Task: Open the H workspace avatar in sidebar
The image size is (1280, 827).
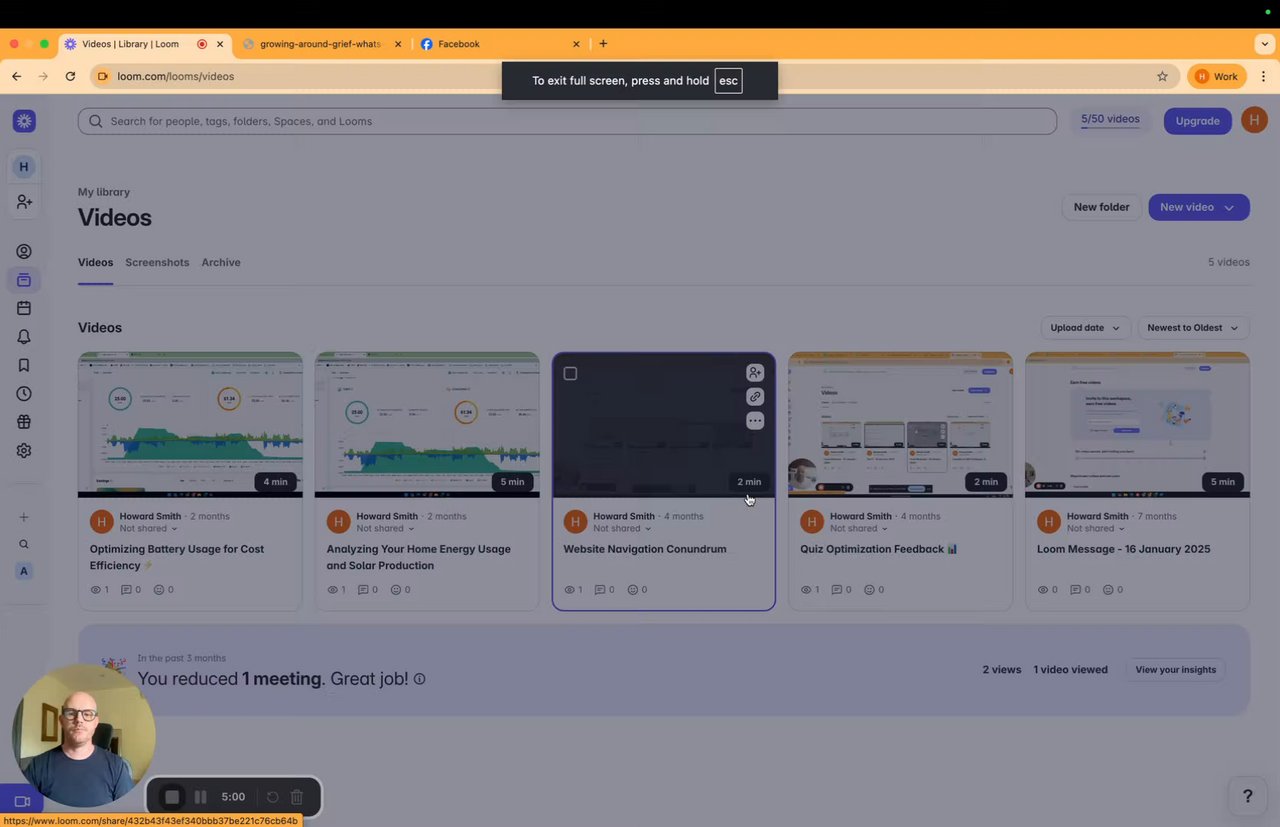Action: 24,167
